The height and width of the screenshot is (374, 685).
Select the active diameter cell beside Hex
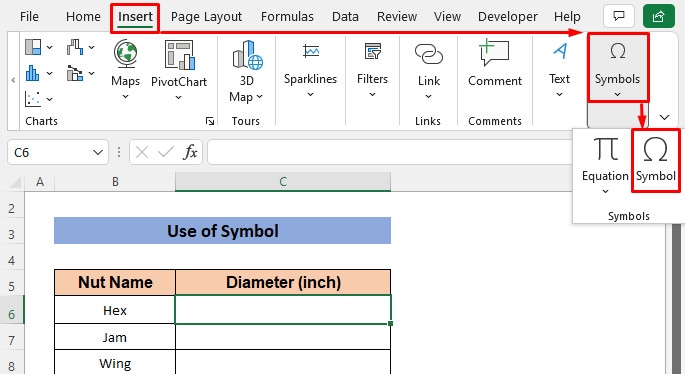(x=283, y=310)
